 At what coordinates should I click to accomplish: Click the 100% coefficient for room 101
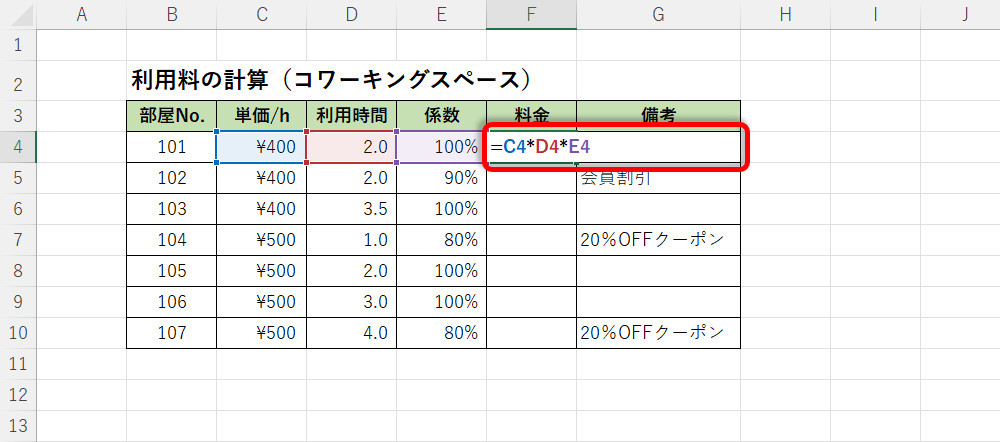[x=441, y=147]
